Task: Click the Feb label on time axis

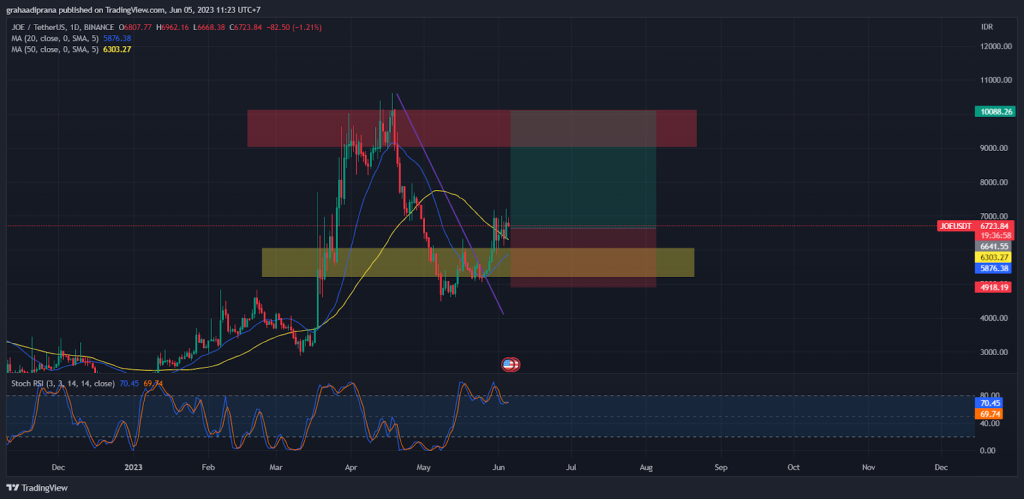Action: click(208, 468)
